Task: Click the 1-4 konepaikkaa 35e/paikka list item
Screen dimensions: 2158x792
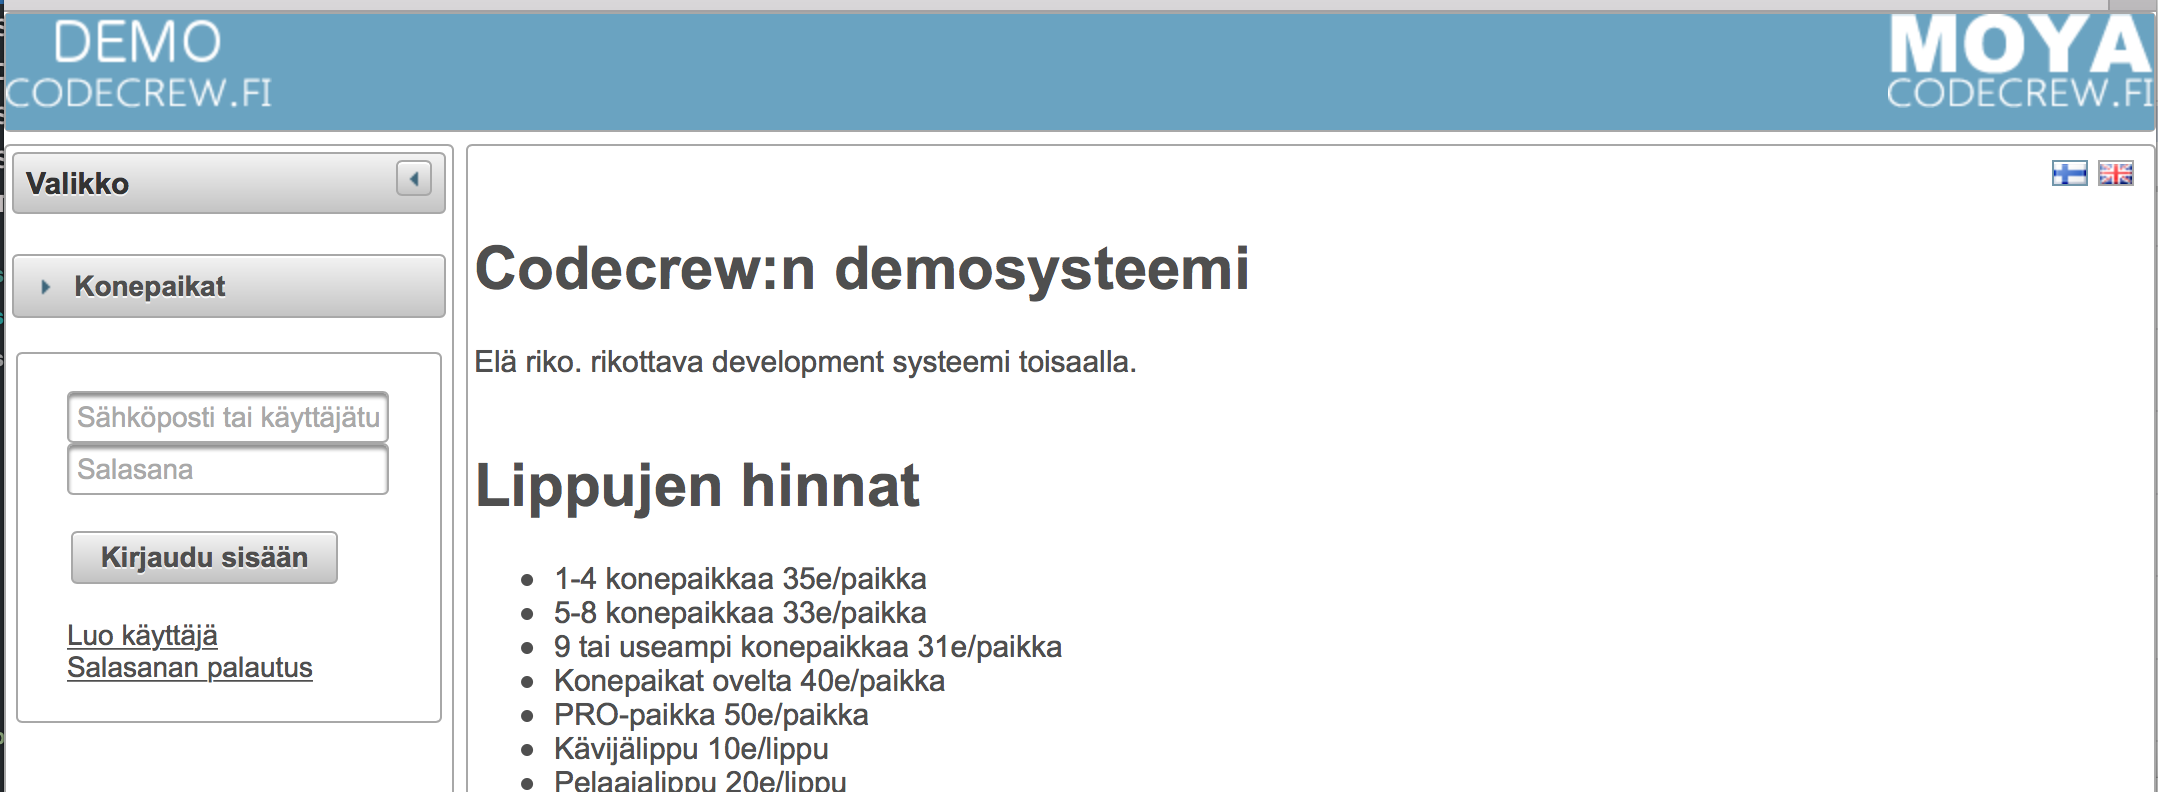Action: [740, 579]
